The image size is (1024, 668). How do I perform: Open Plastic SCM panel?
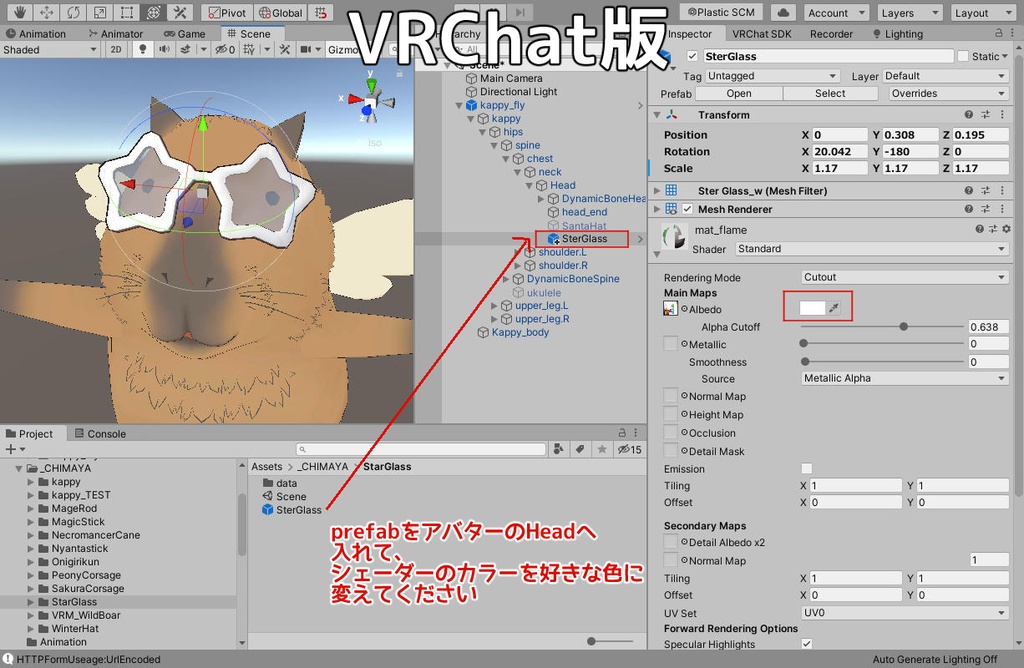[x=721, y=12]
